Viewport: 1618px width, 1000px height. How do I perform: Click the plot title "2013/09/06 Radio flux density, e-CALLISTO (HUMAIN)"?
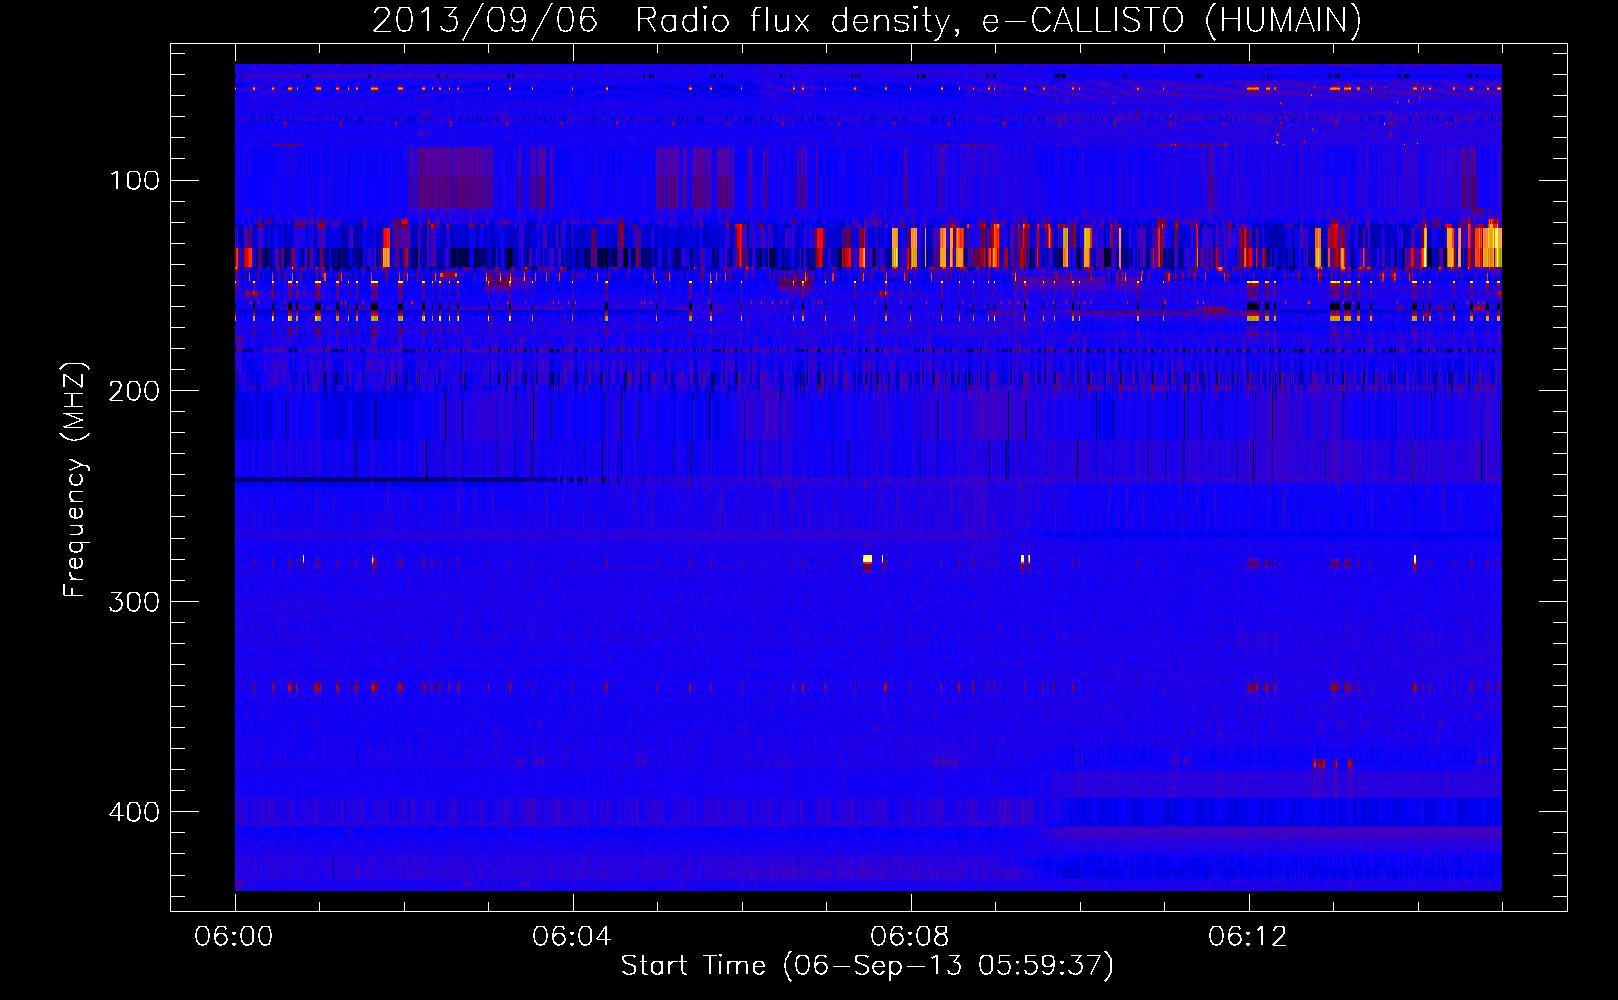[x=867, y=20]
